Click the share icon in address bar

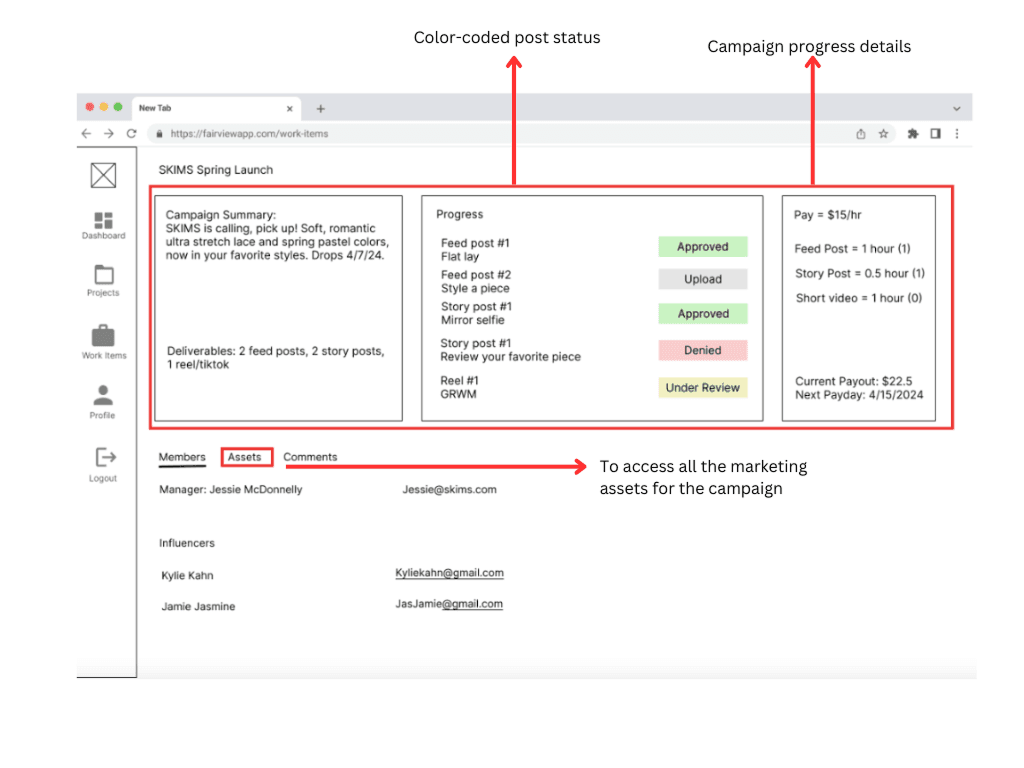861,134
